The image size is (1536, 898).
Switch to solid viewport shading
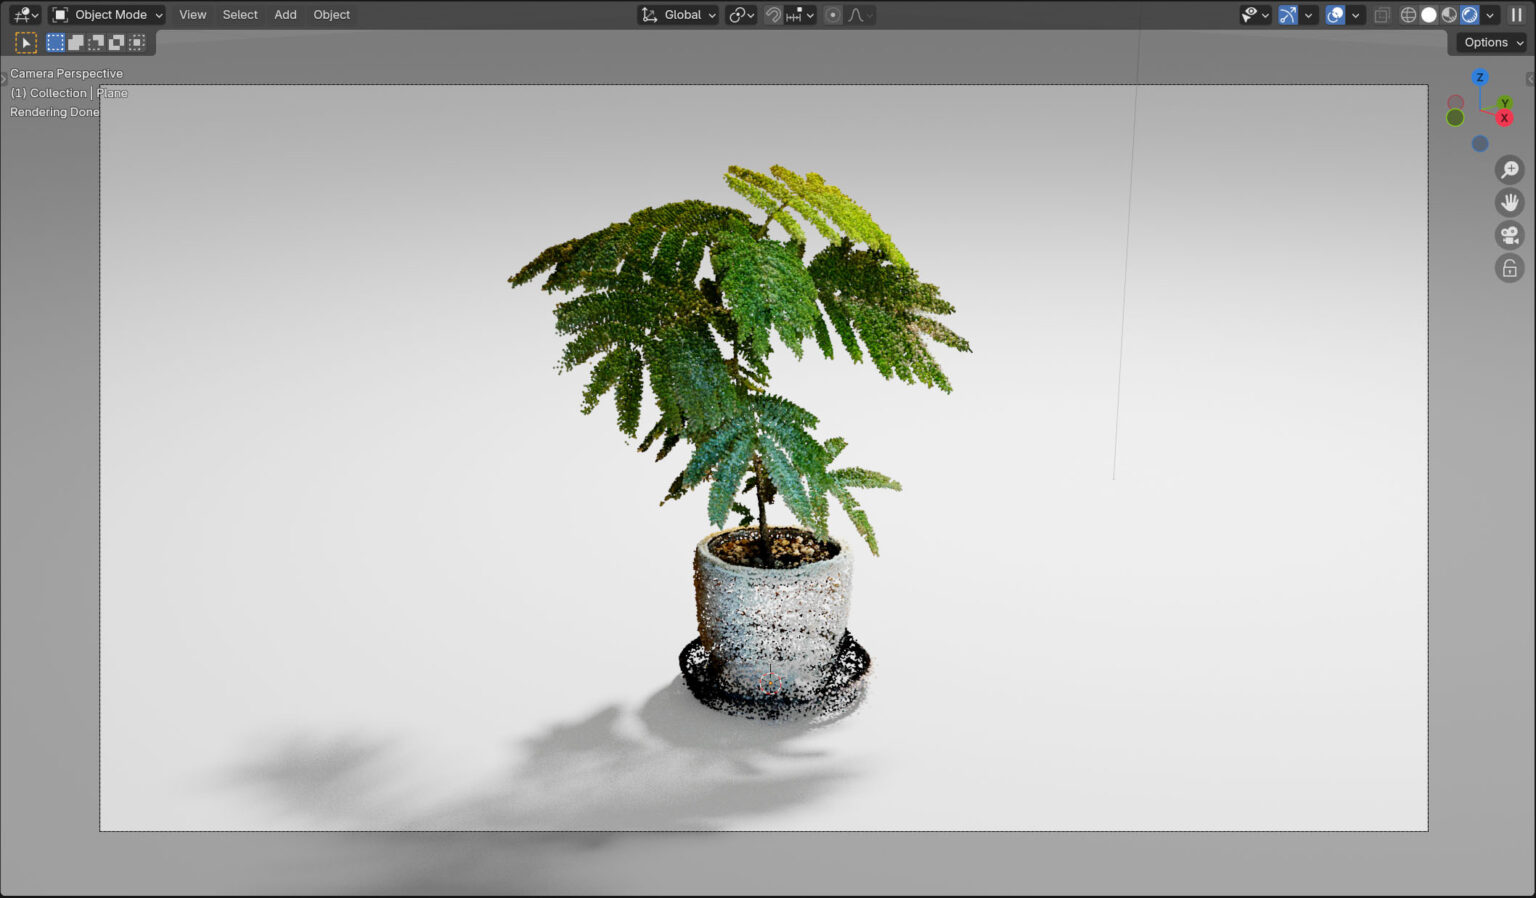click(1429, 15)
